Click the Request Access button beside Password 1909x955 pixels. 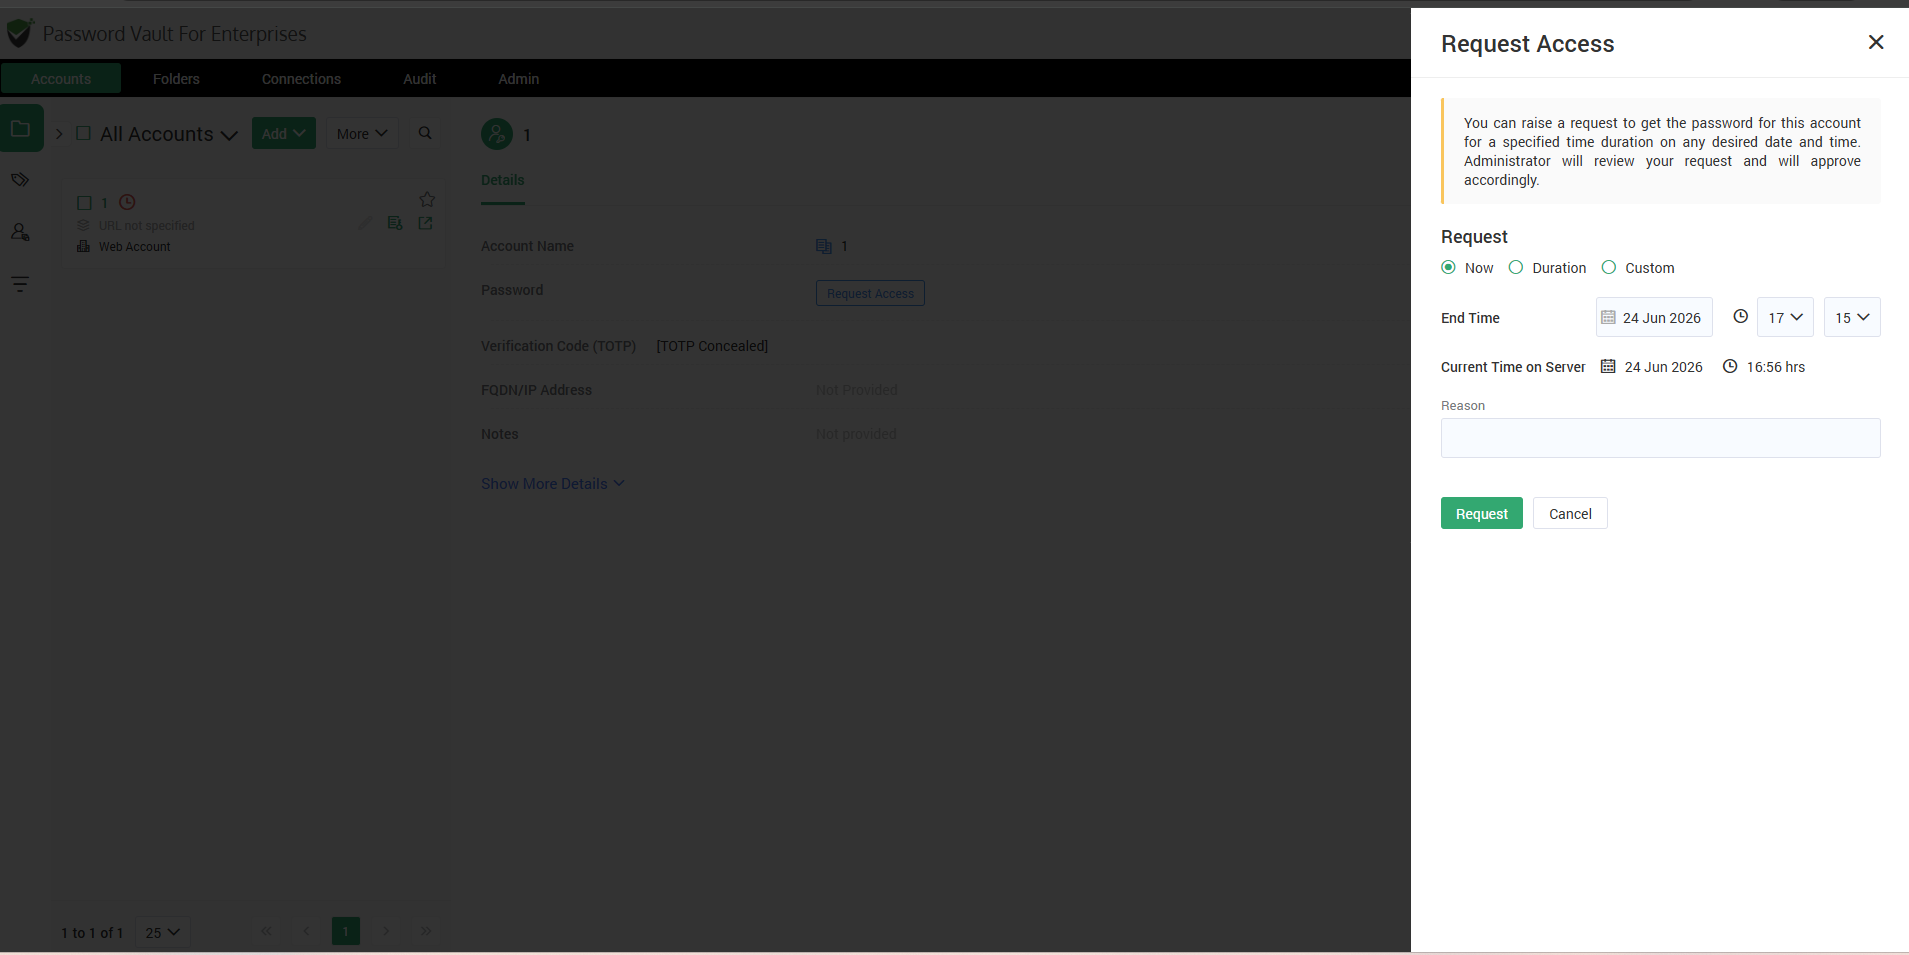tap(870, 293)
